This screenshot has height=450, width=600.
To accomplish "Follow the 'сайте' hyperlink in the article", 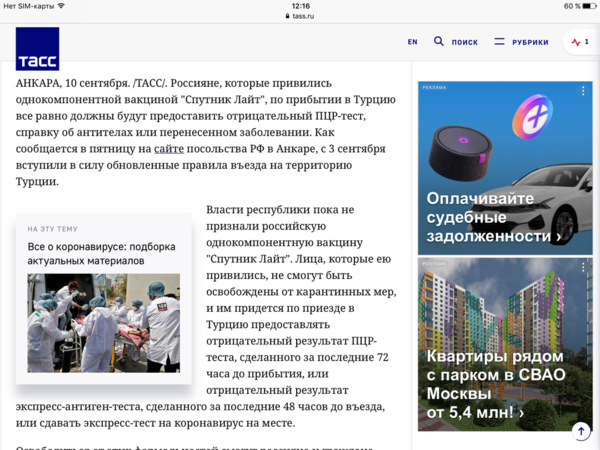I will 169,149.
